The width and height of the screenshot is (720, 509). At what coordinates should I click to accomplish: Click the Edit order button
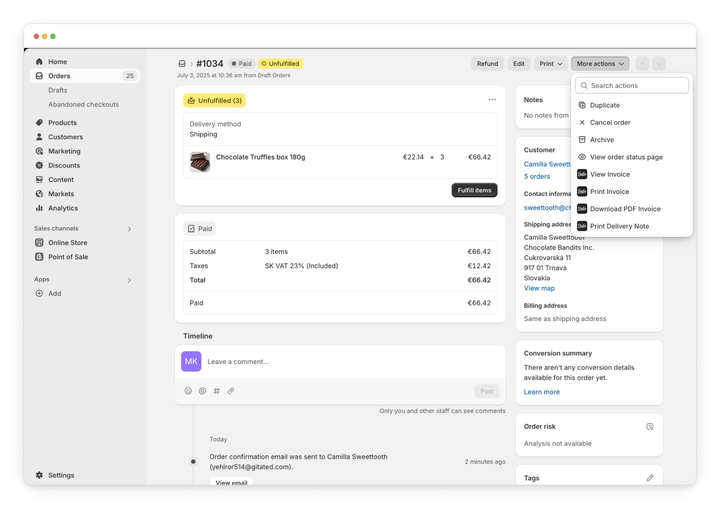click(x=519, y=64)
